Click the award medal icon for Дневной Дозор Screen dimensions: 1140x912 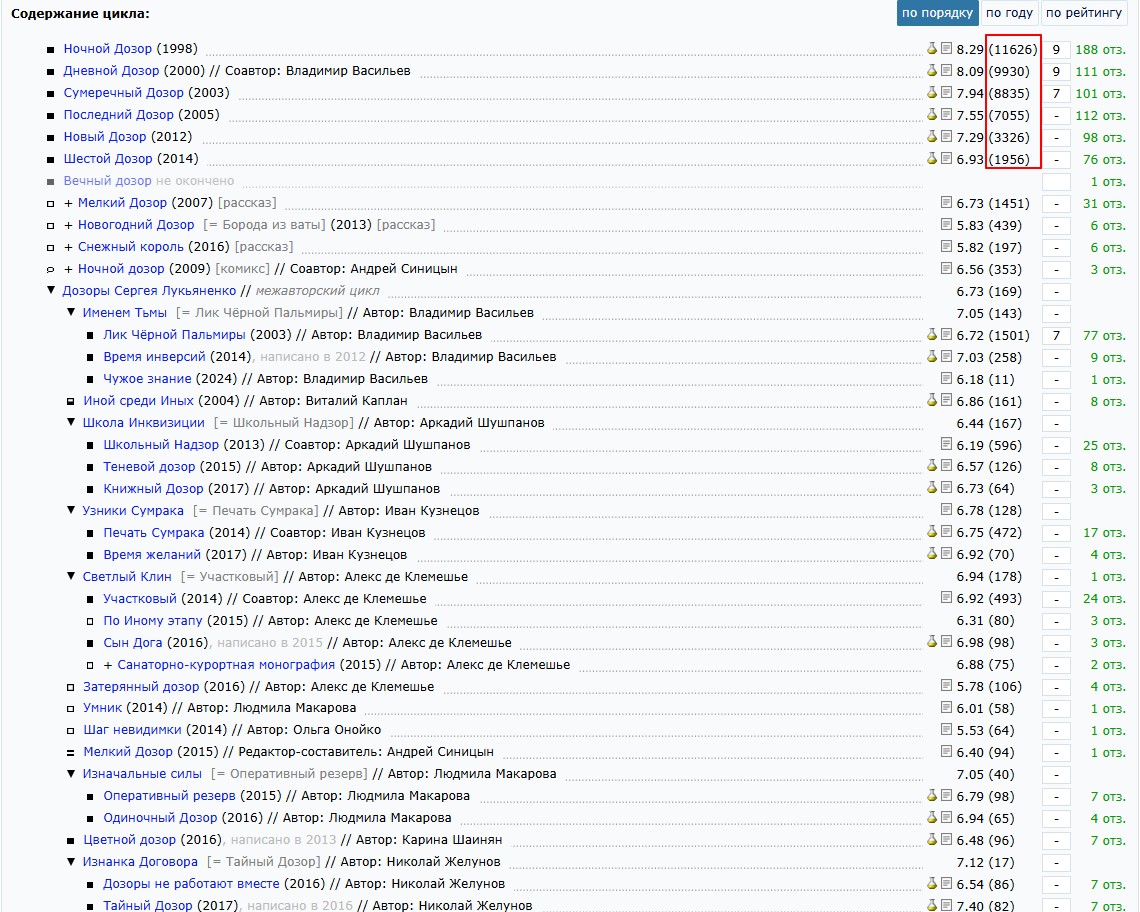click(x=932, y=70)
